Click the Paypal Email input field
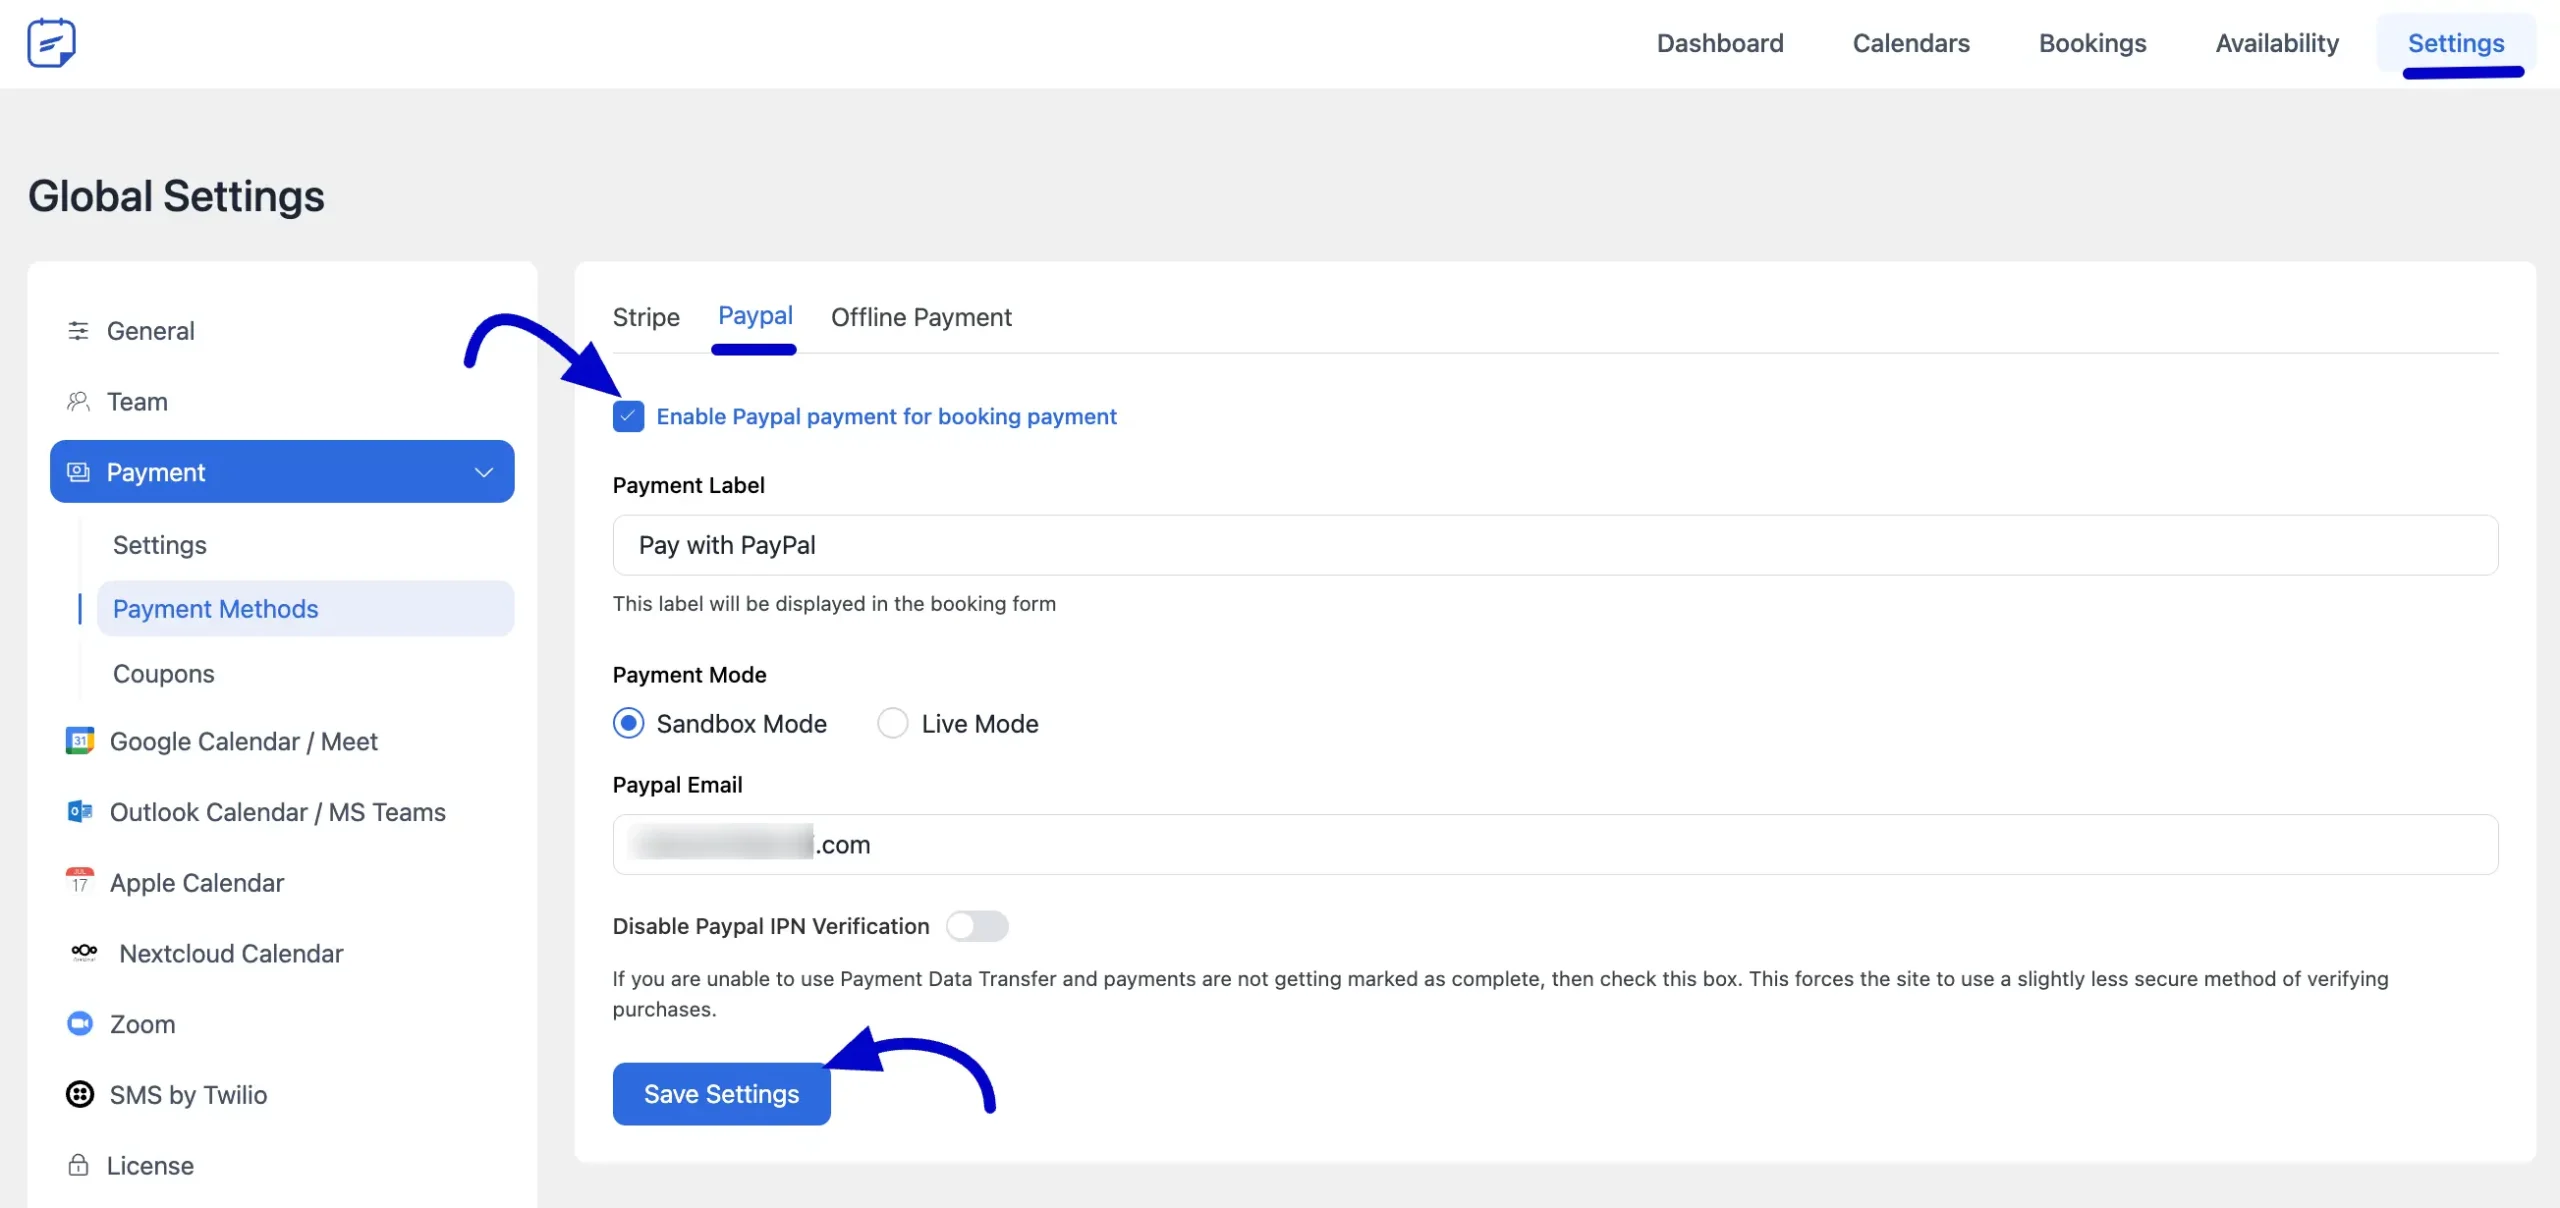This screenshot has width=2560, height=1208. (1555, 844)
